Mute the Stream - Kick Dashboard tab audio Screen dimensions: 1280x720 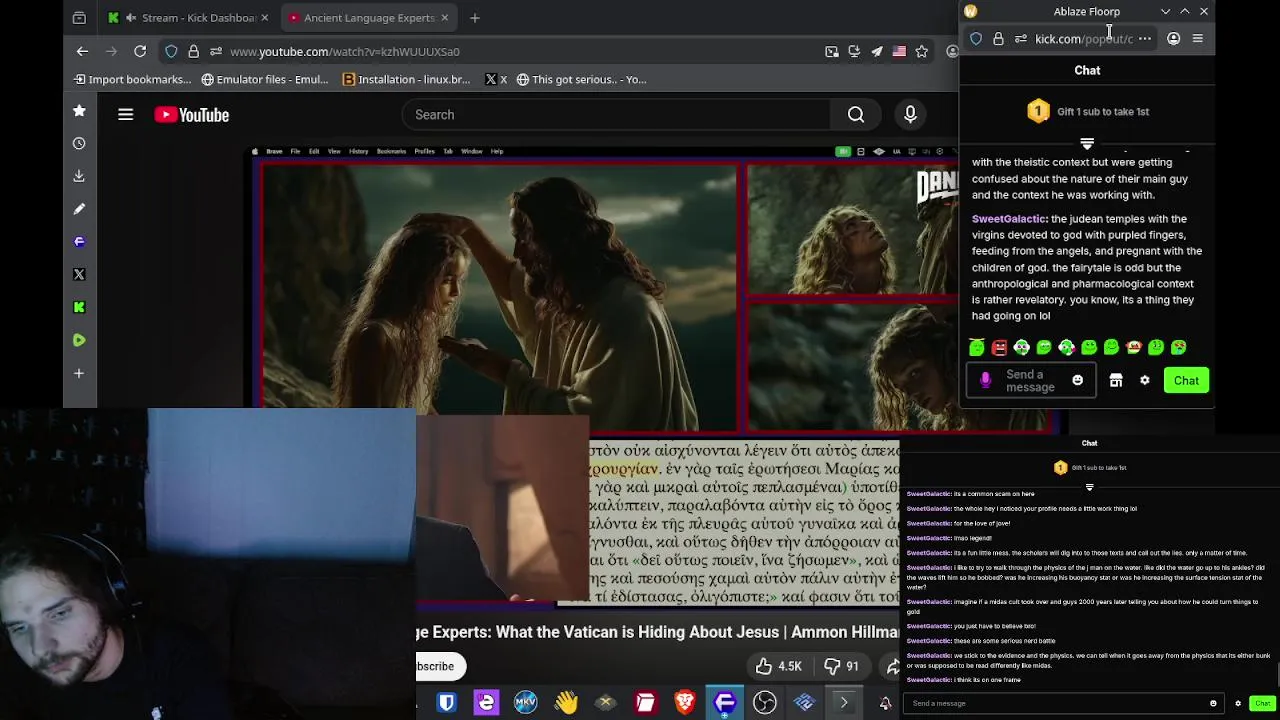131,17
